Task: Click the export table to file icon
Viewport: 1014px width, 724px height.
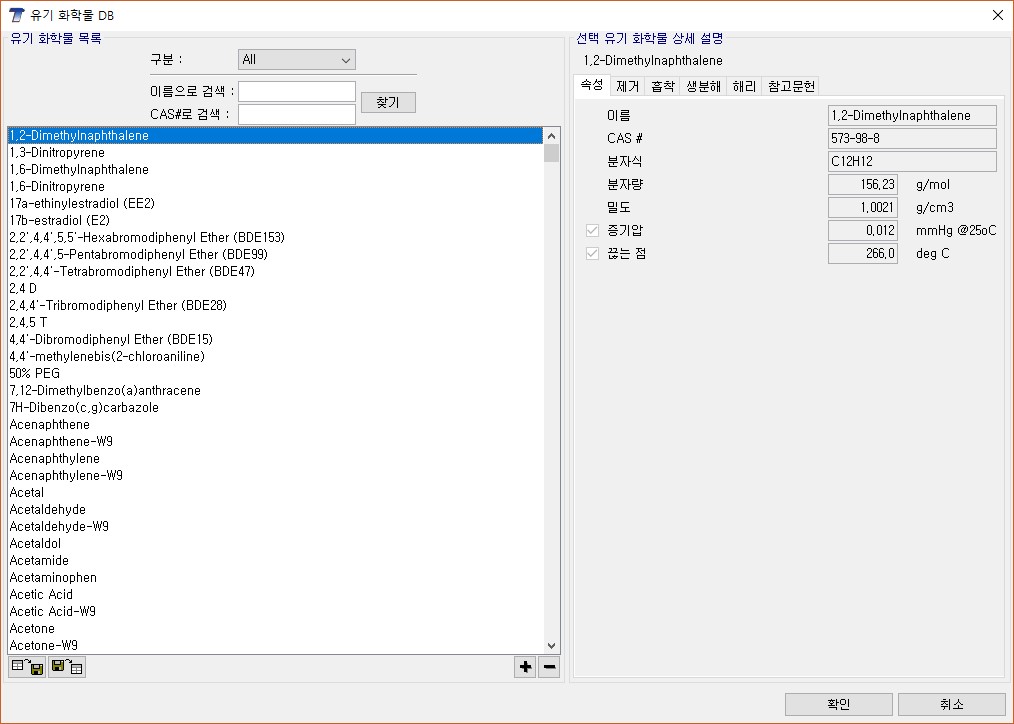Action: click(27, 667)
